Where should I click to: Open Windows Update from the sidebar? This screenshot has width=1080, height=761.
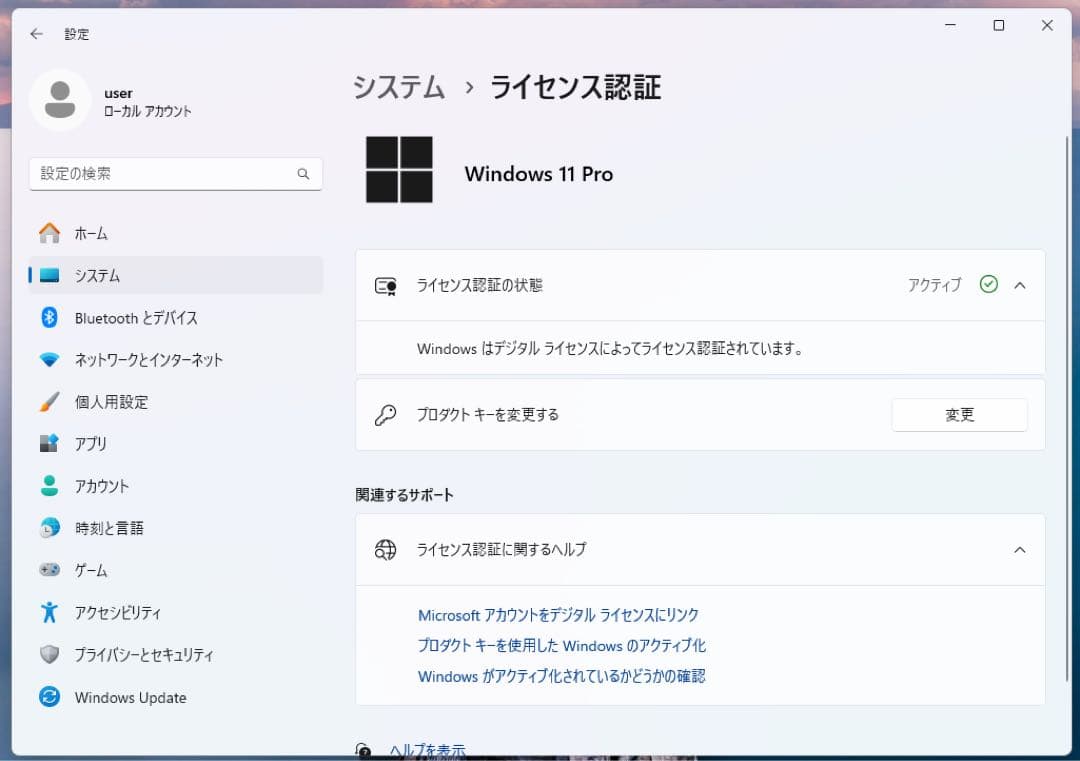coord(130,697)
